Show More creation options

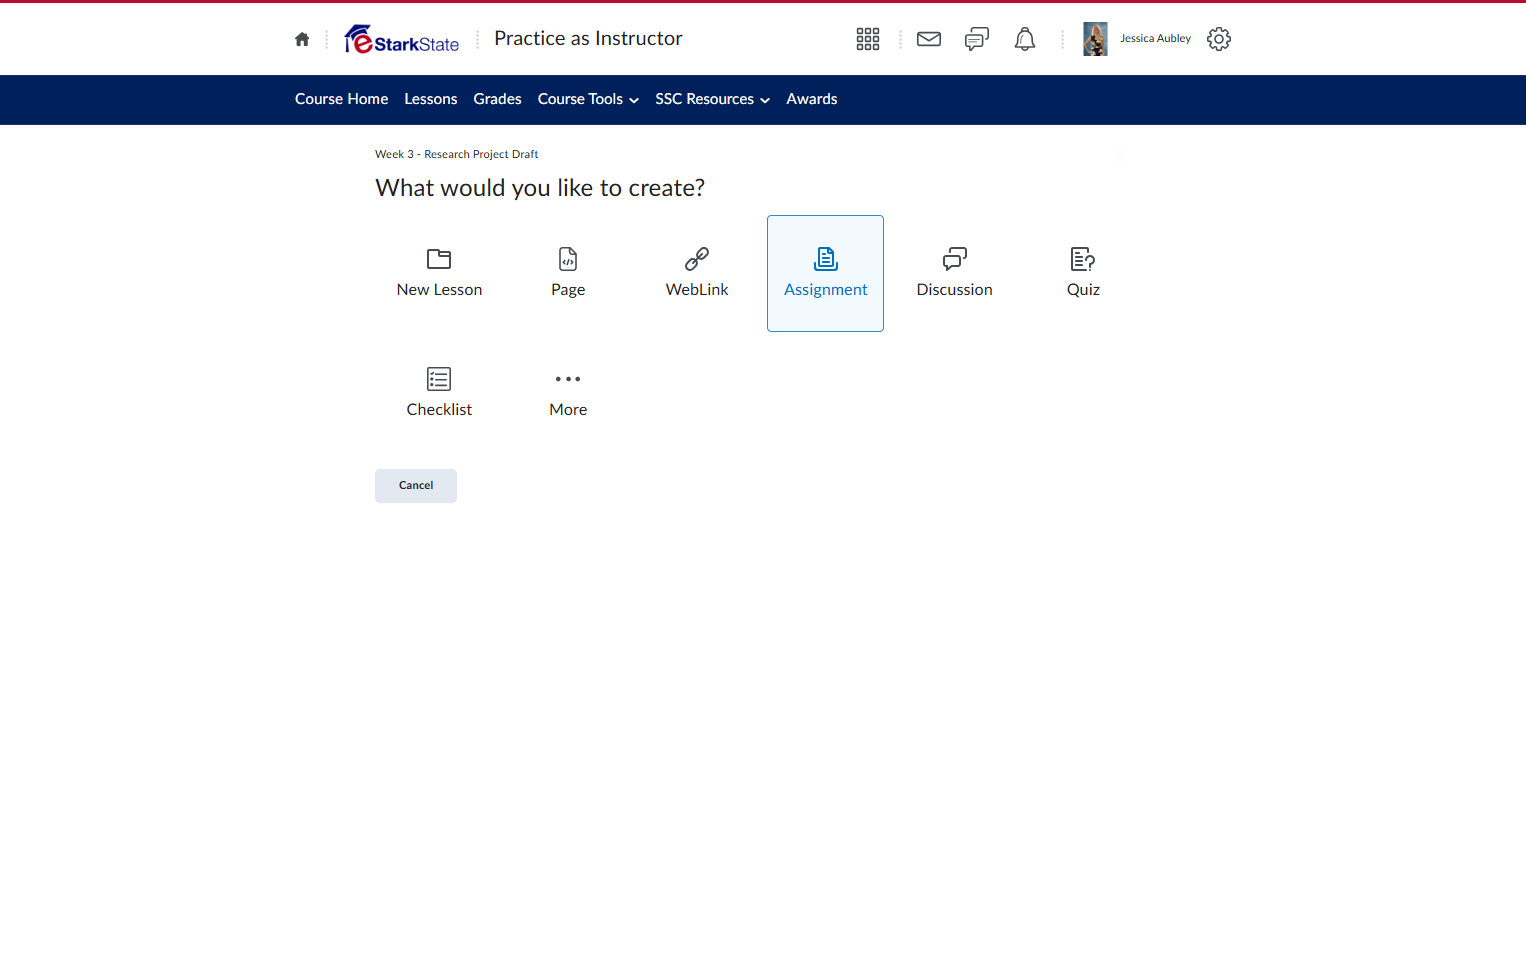(568, 393)
